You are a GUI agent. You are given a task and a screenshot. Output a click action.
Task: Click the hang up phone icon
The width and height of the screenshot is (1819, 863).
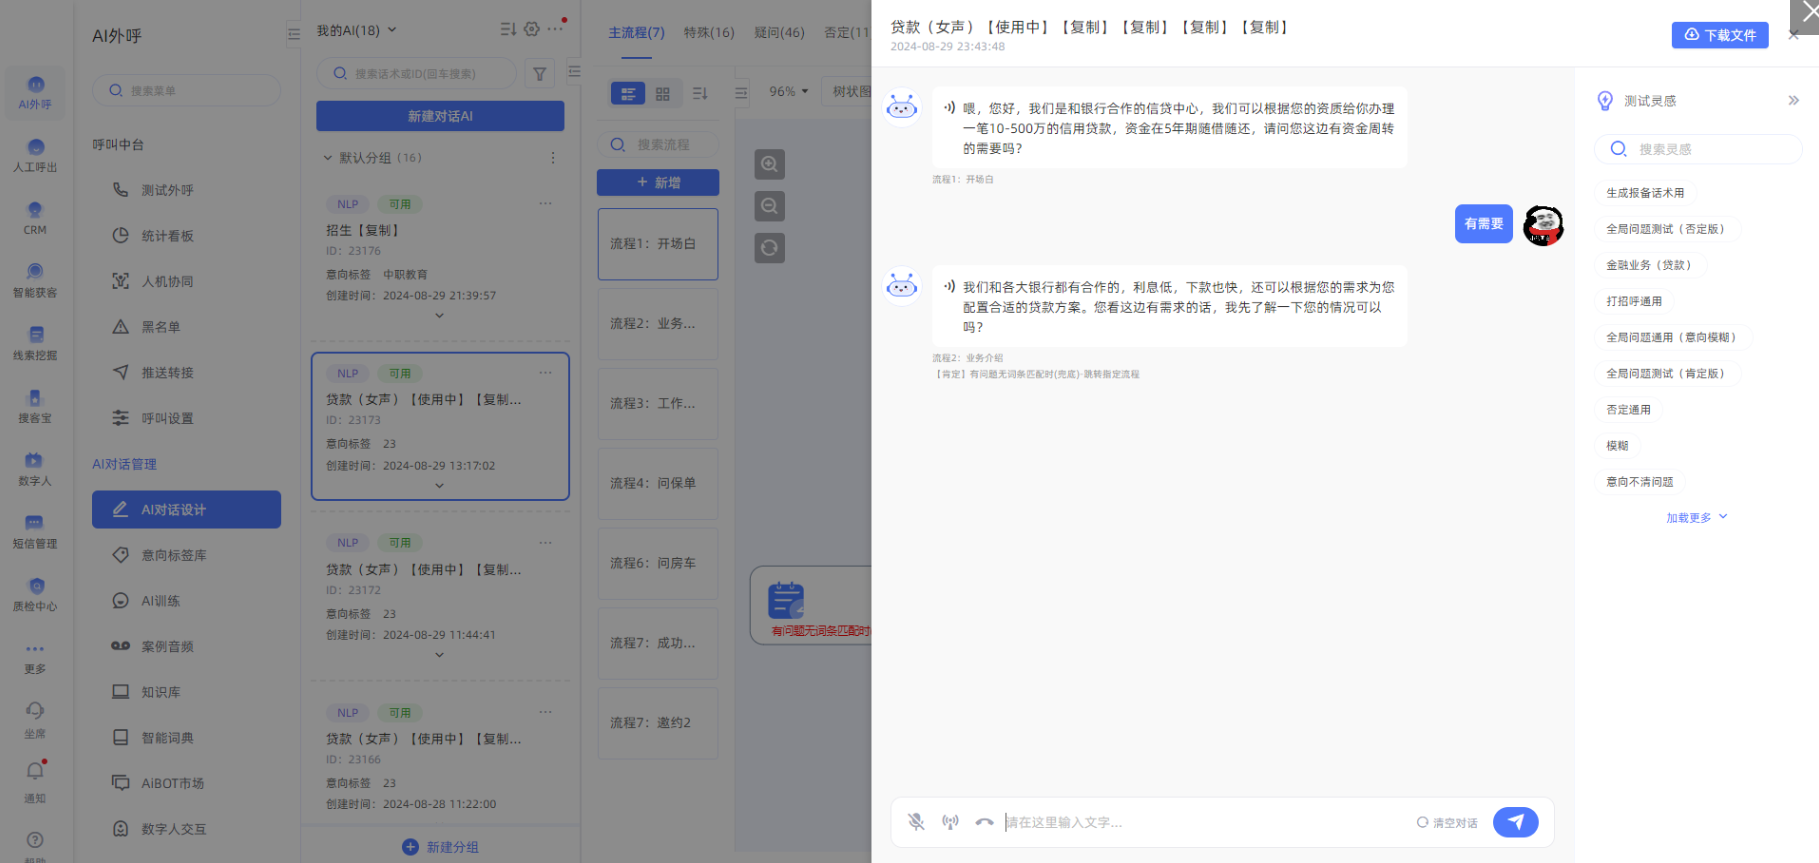click(984, 822)
